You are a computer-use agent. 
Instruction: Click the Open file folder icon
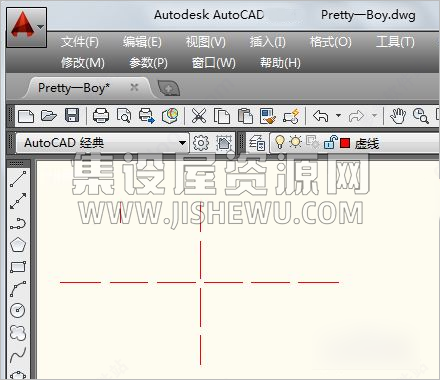49,116
